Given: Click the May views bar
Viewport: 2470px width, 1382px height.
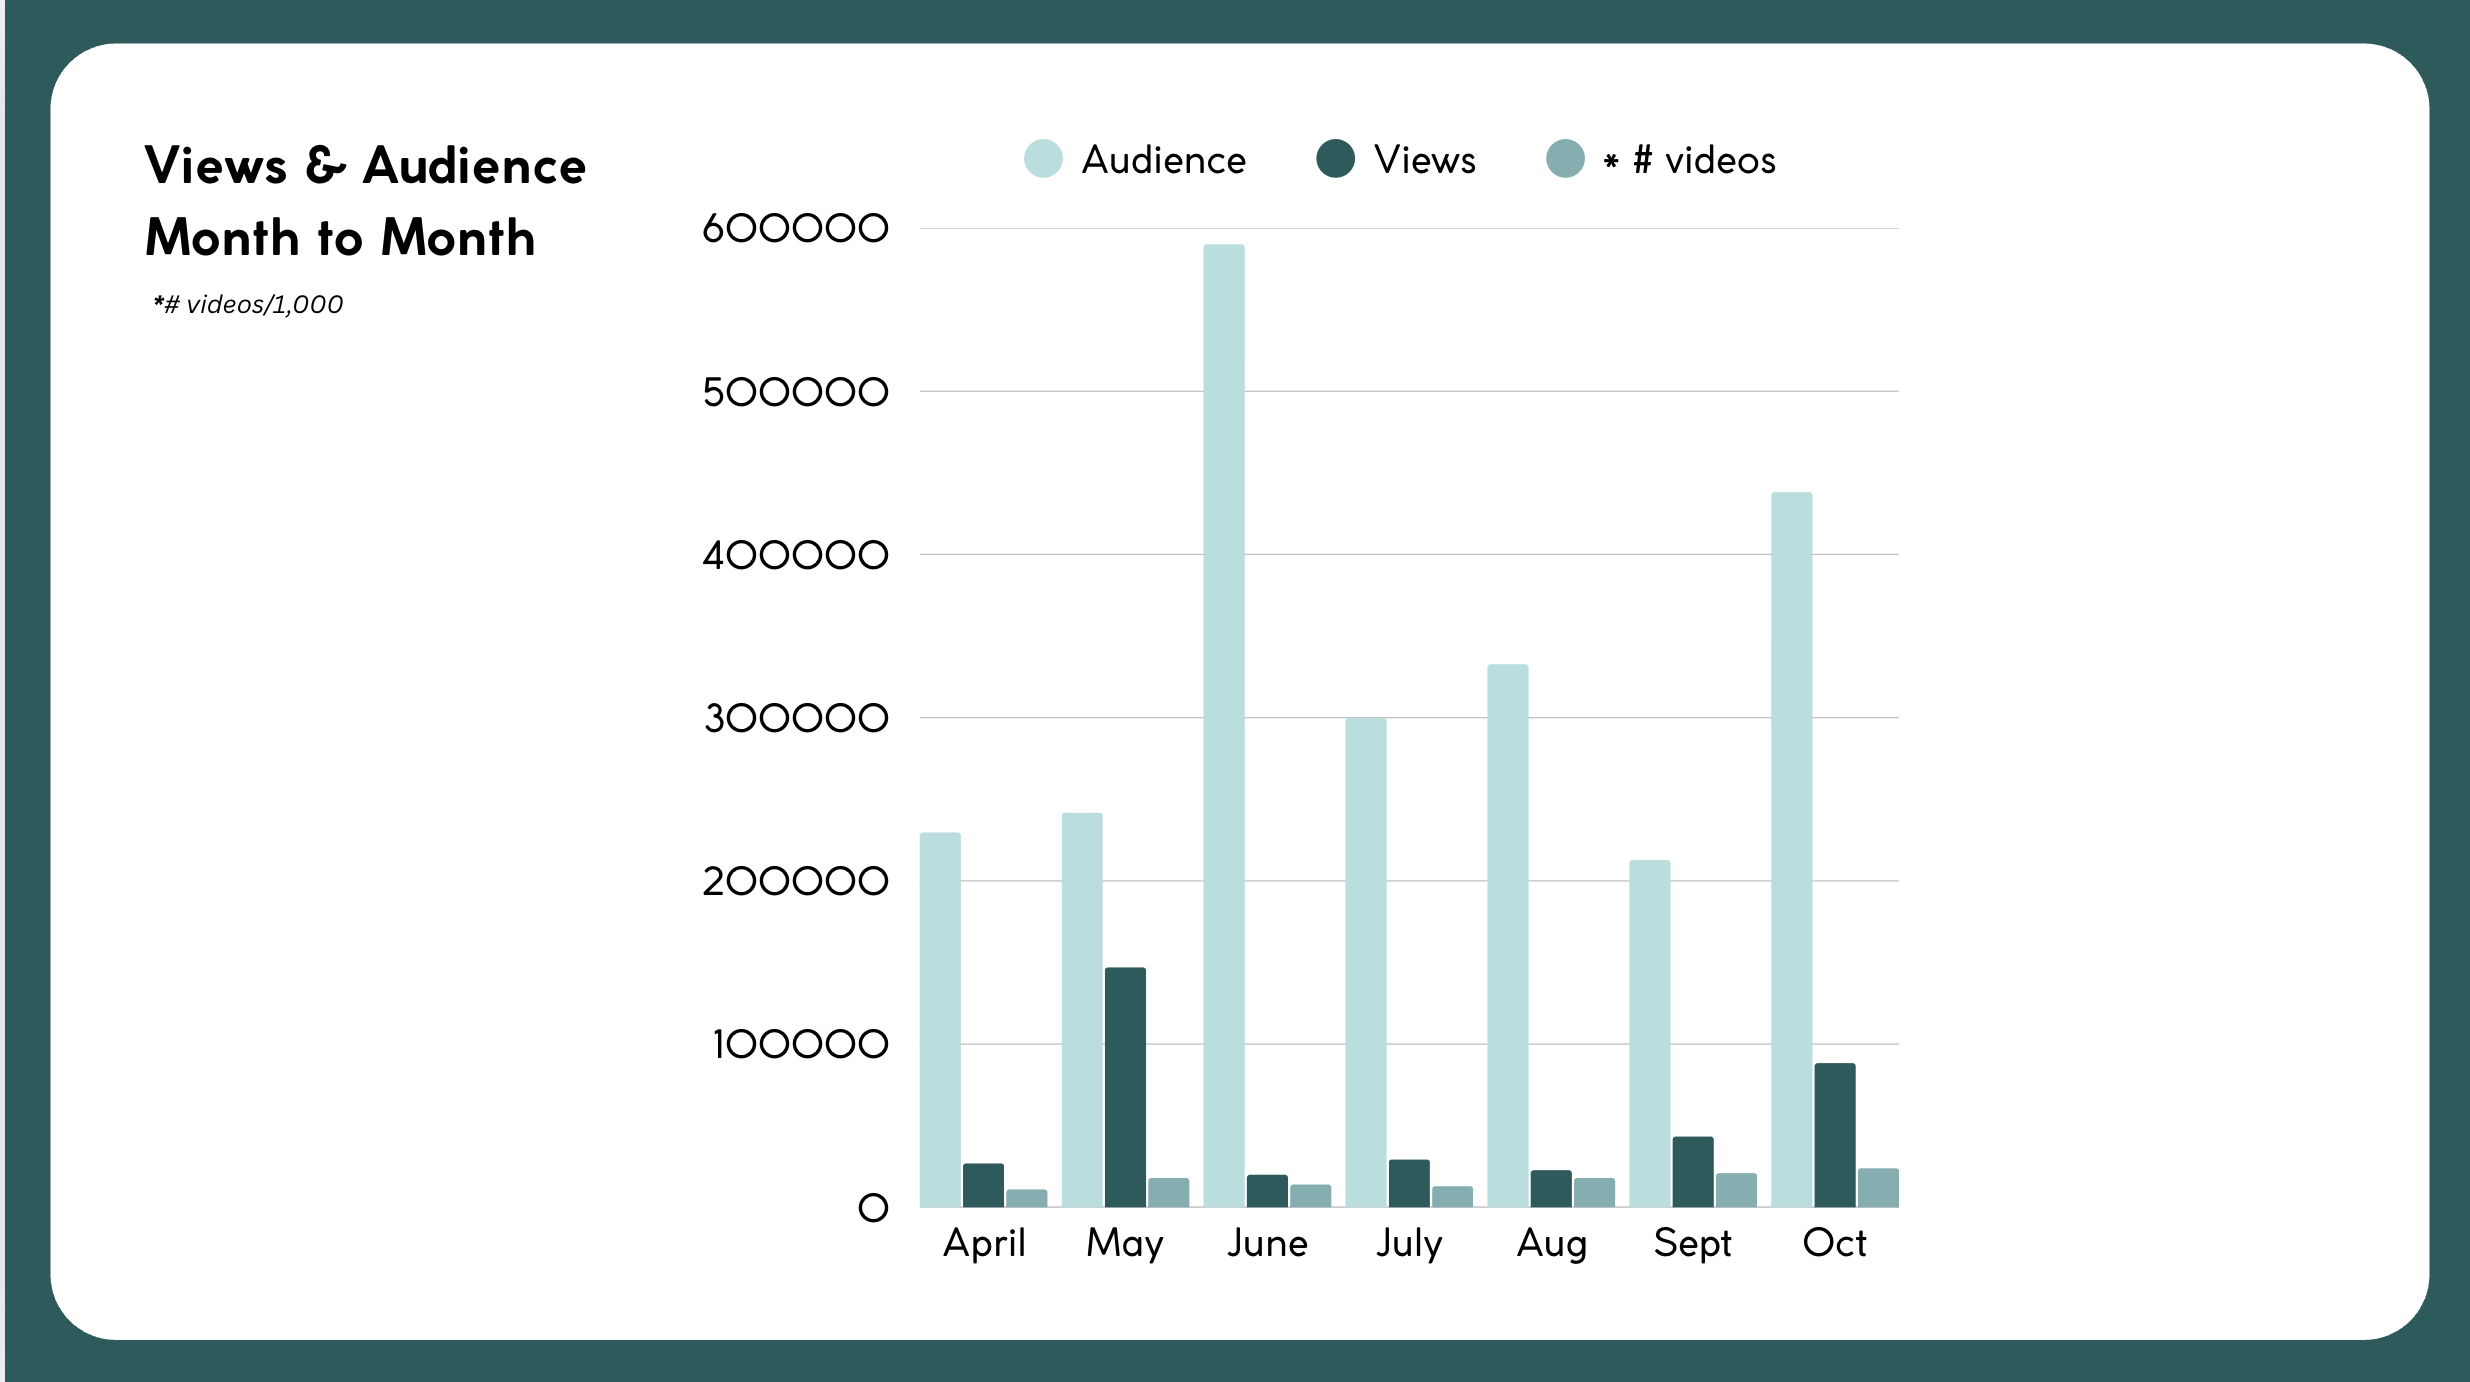Looking at the screenshot, I should (x=1125, y=1087).
